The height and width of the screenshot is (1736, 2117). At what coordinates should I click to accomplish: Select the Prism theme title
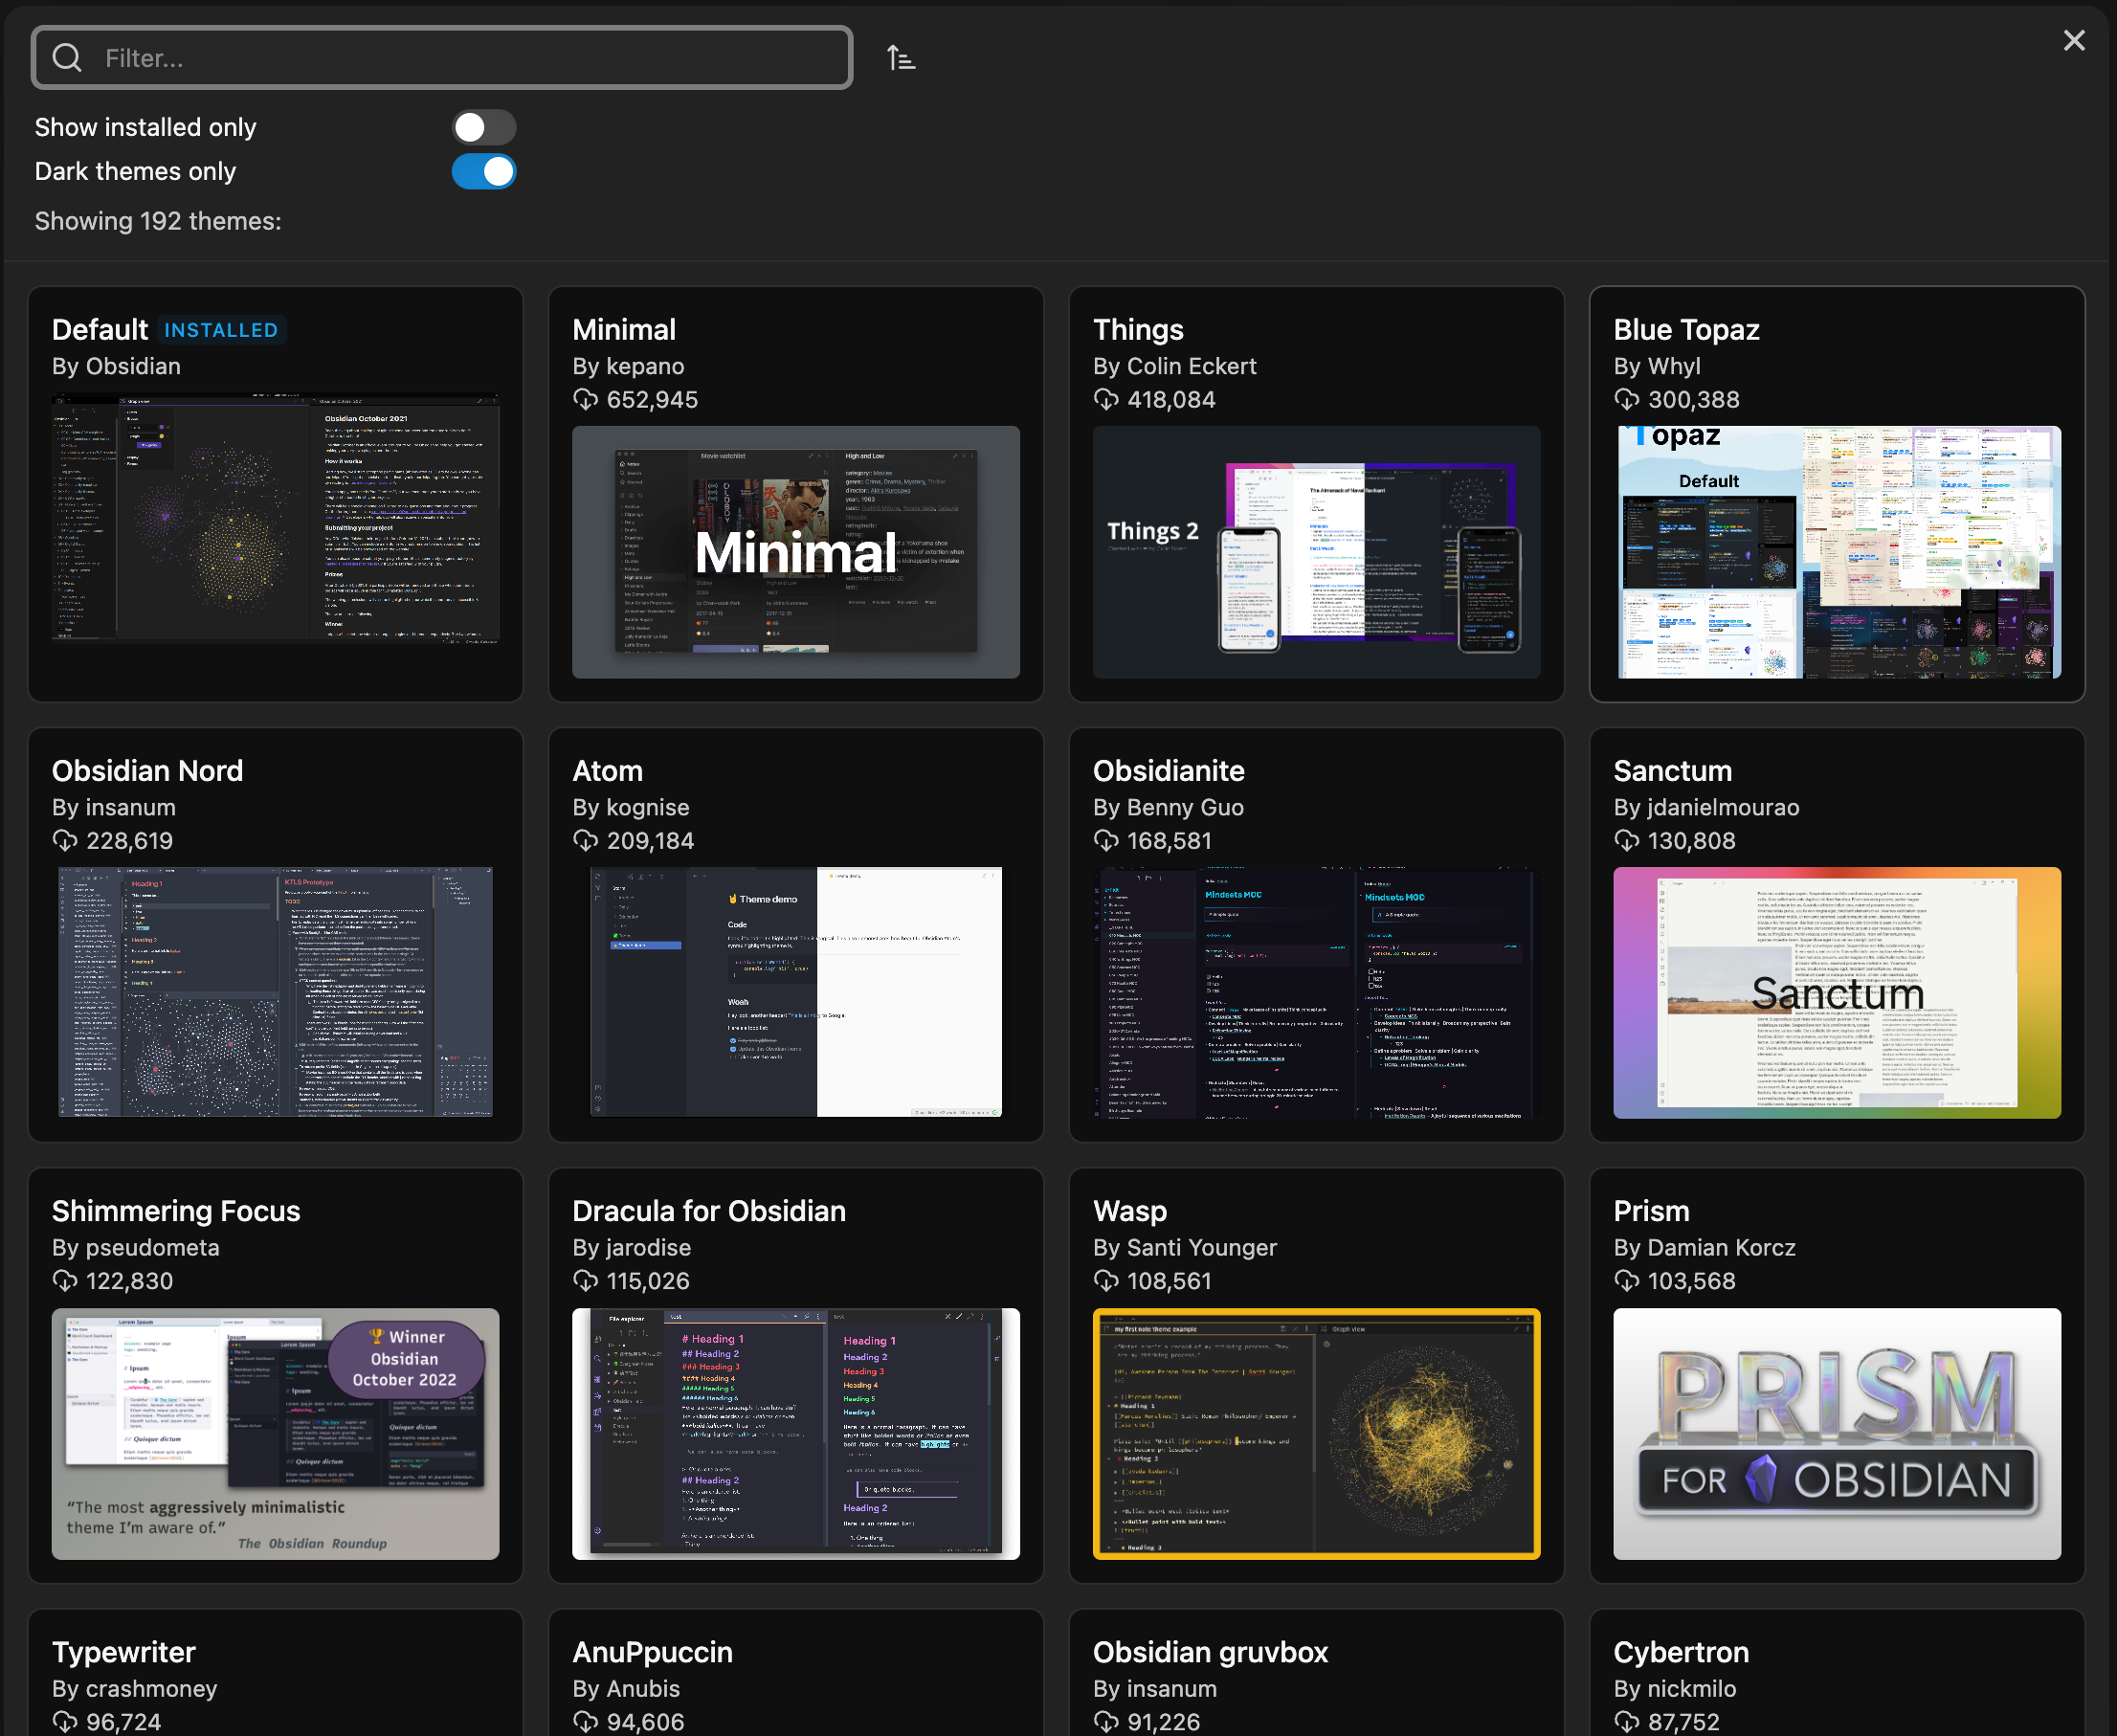point(1651,1211)
